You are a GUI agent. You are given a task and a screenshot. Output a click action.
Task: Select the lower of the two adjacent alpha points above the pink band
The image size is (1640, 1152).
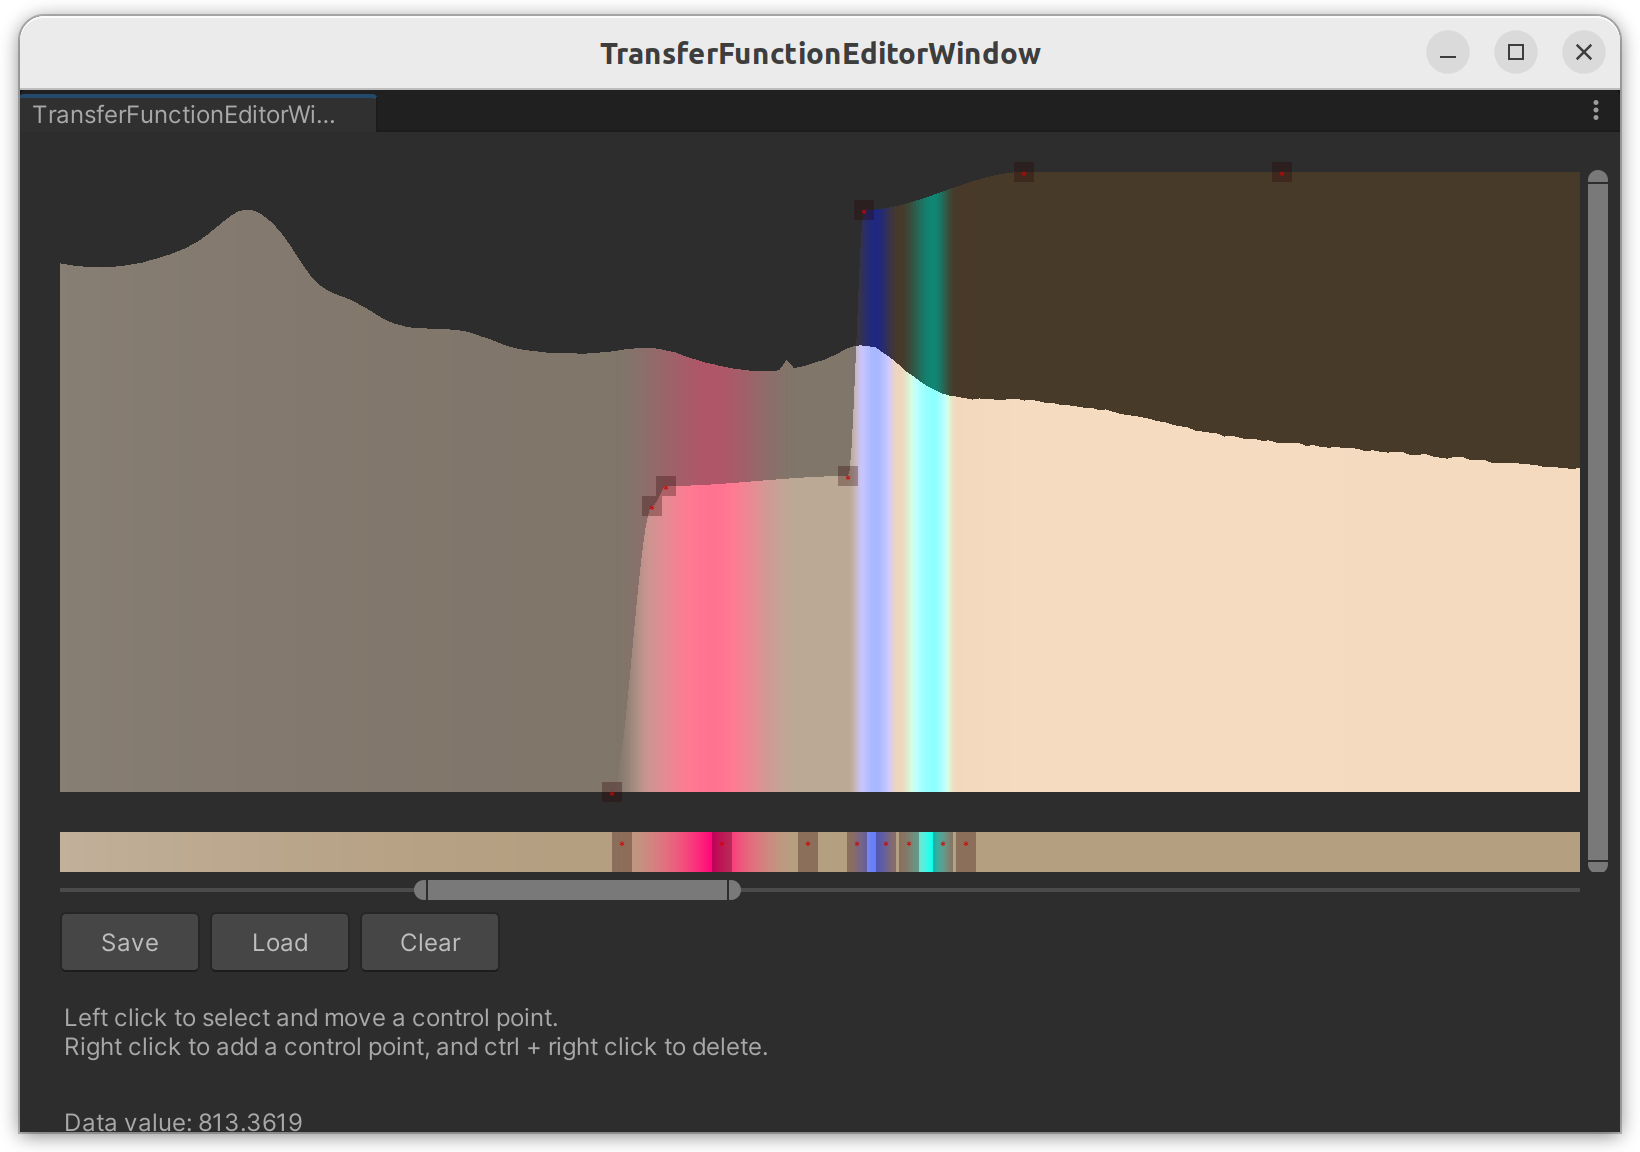(x=652, y=506)
